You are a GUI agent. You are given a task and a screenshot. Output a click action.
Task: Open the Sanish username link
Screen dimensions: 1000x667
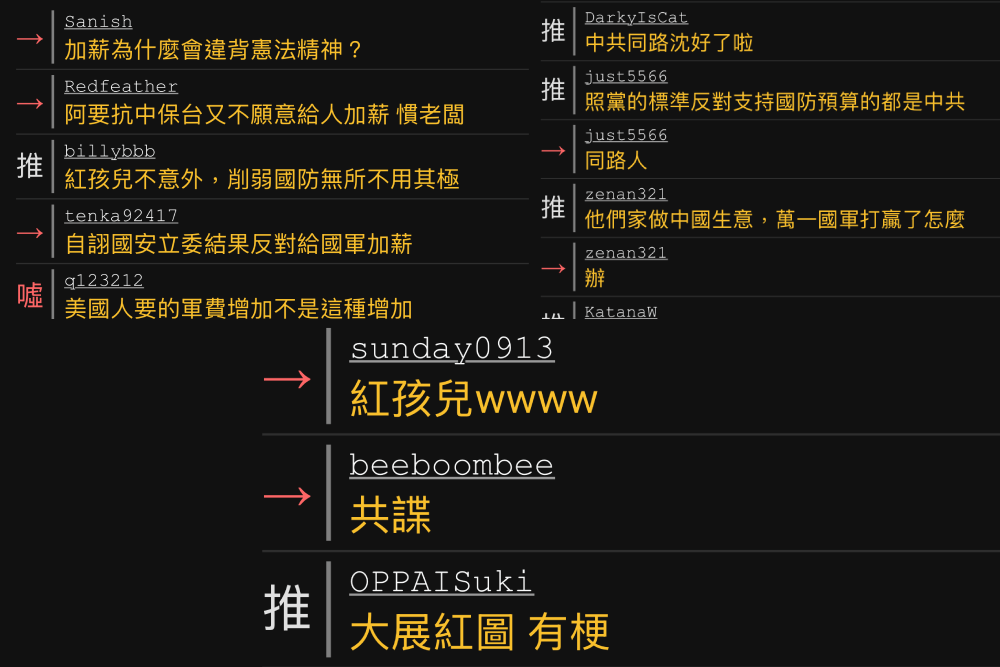click(x=98, y=22)
